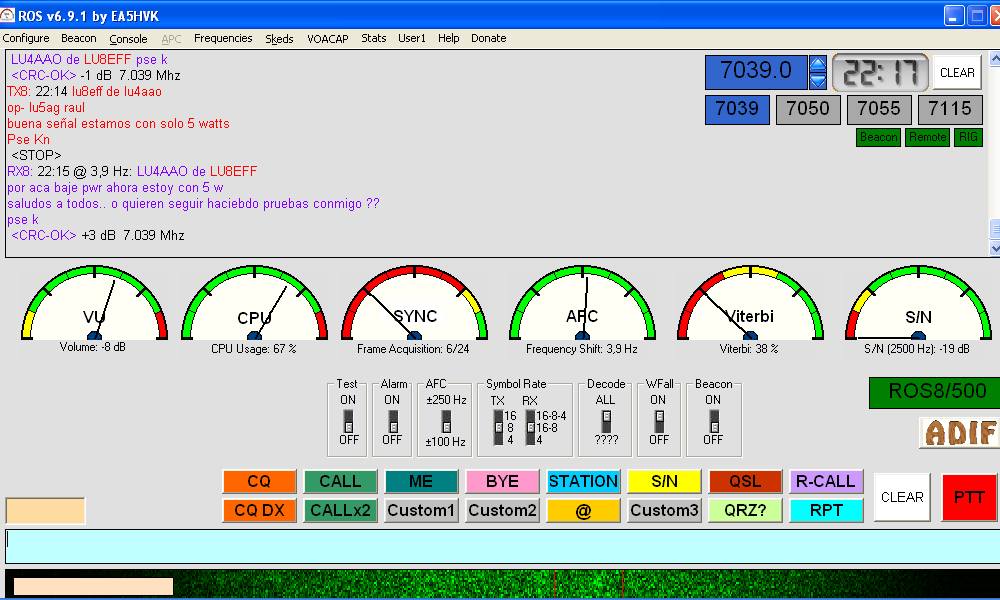The height and width of the screenshot is (600, 1000).
Task: Click the QRZ? macro button
Action: click(x=745, y=511)
